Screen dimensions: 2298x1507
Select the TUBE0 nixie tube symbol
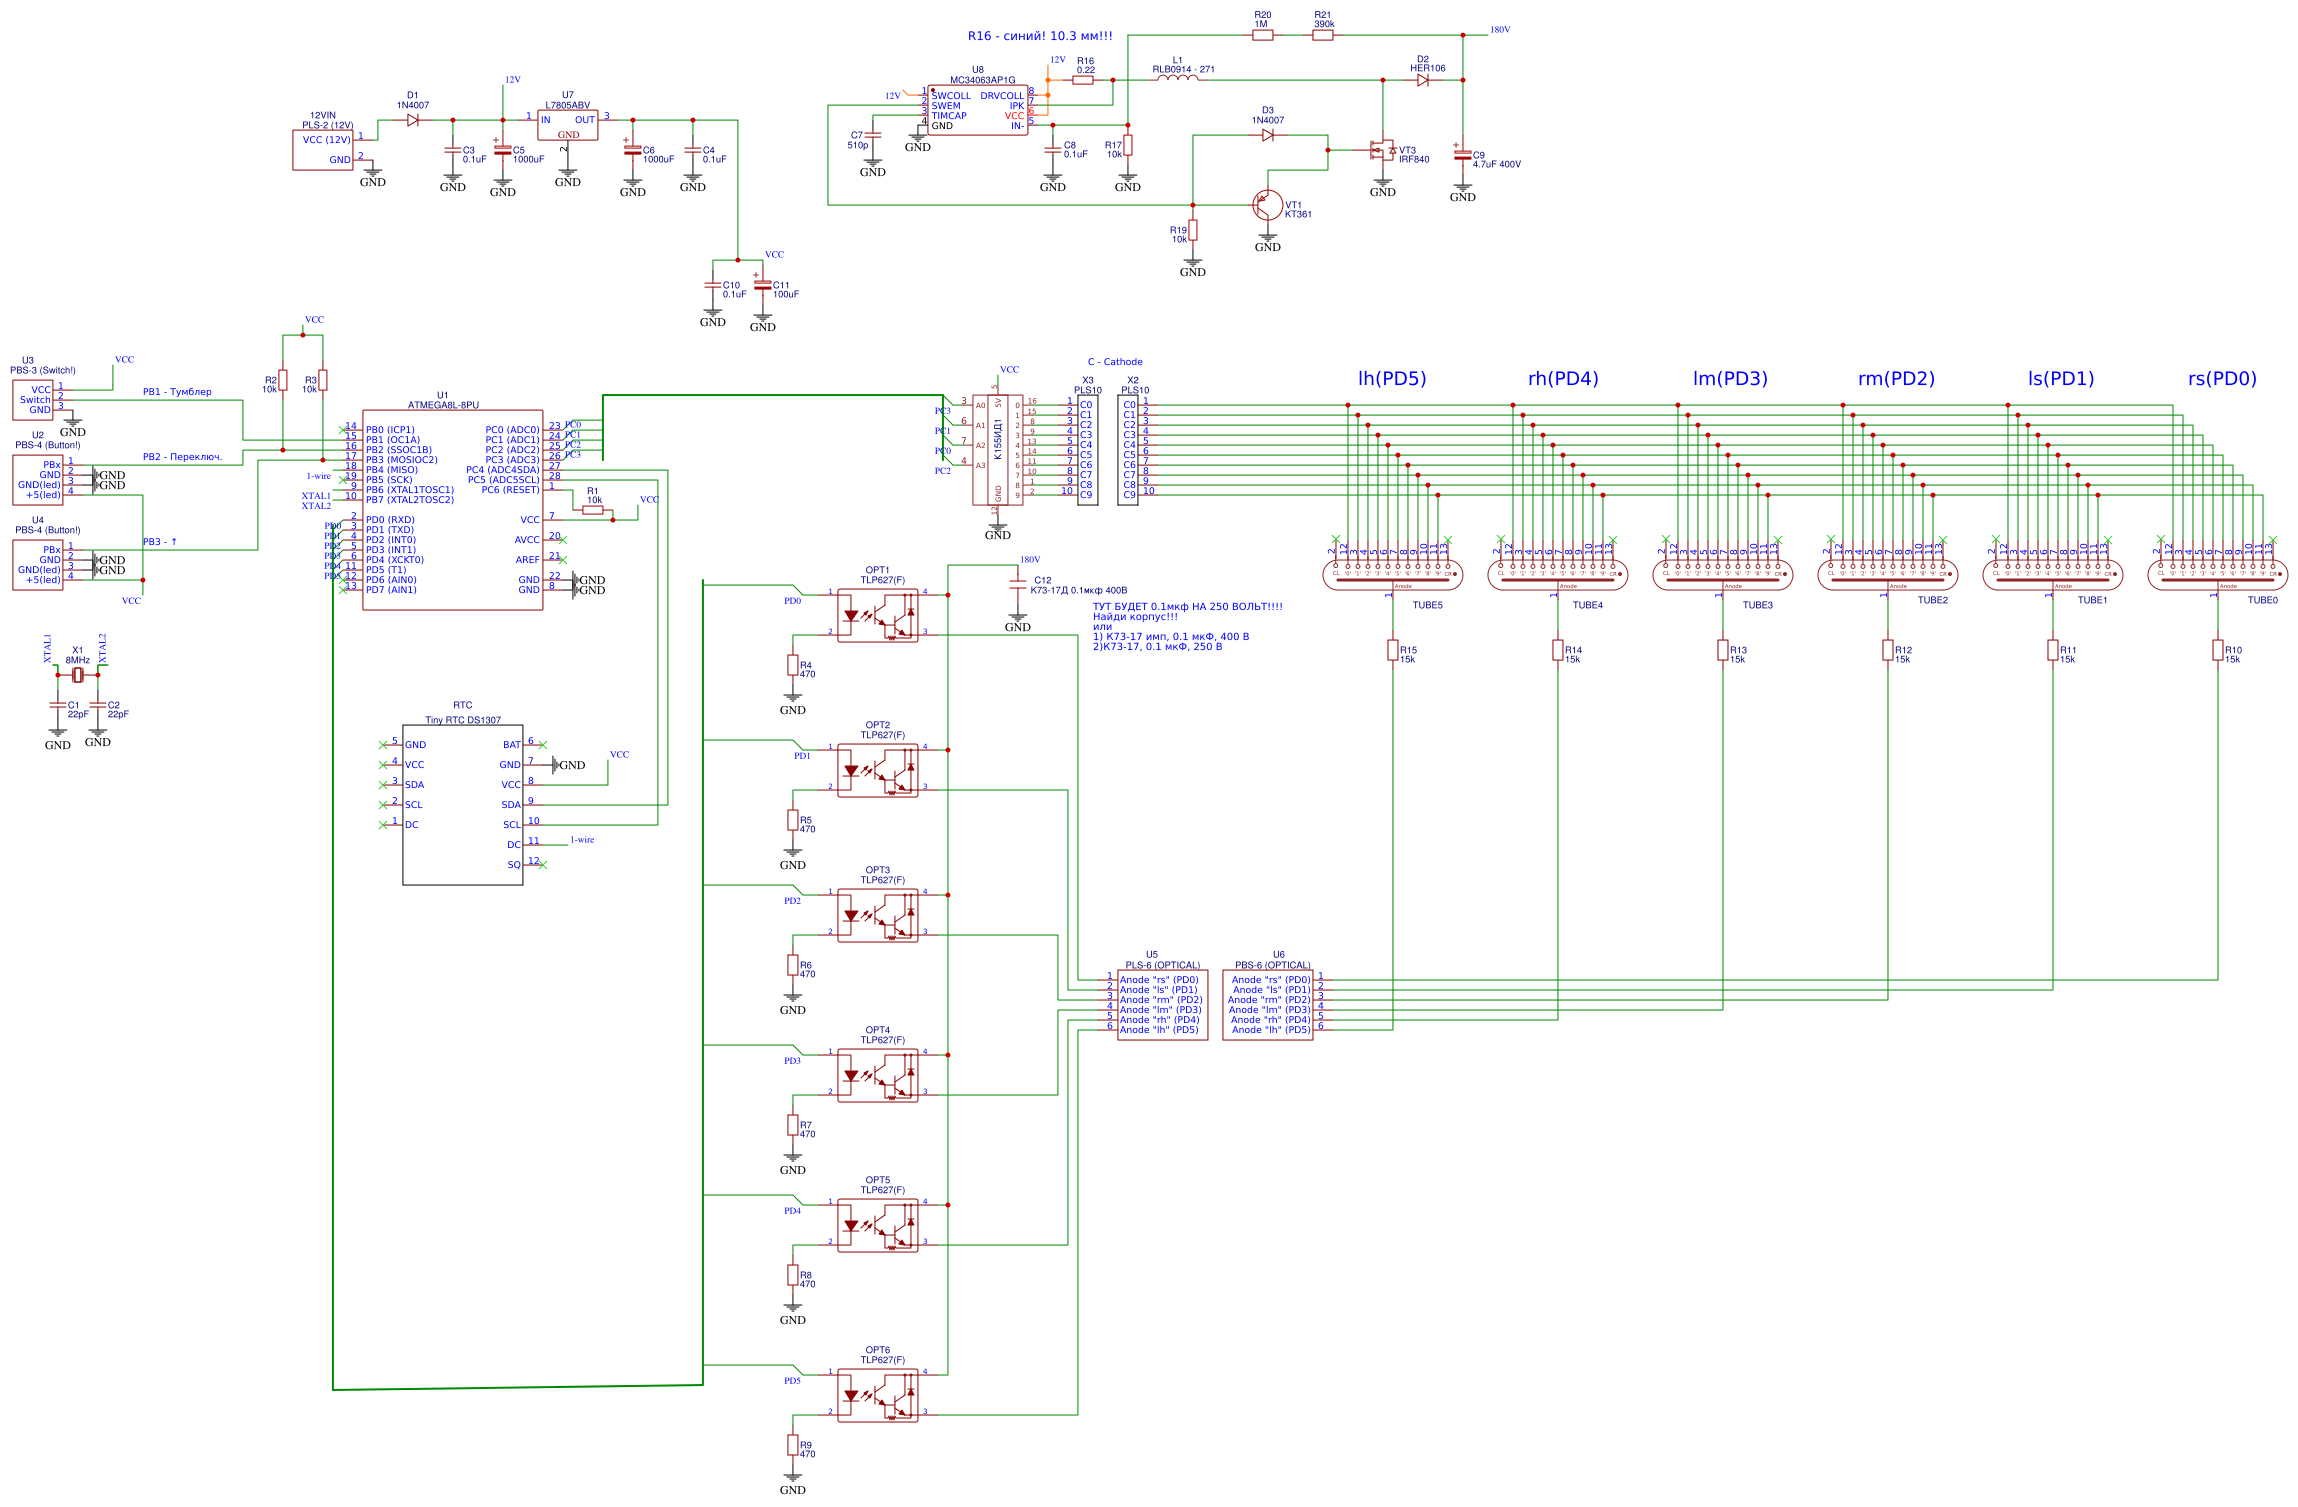pos(2217,575)
